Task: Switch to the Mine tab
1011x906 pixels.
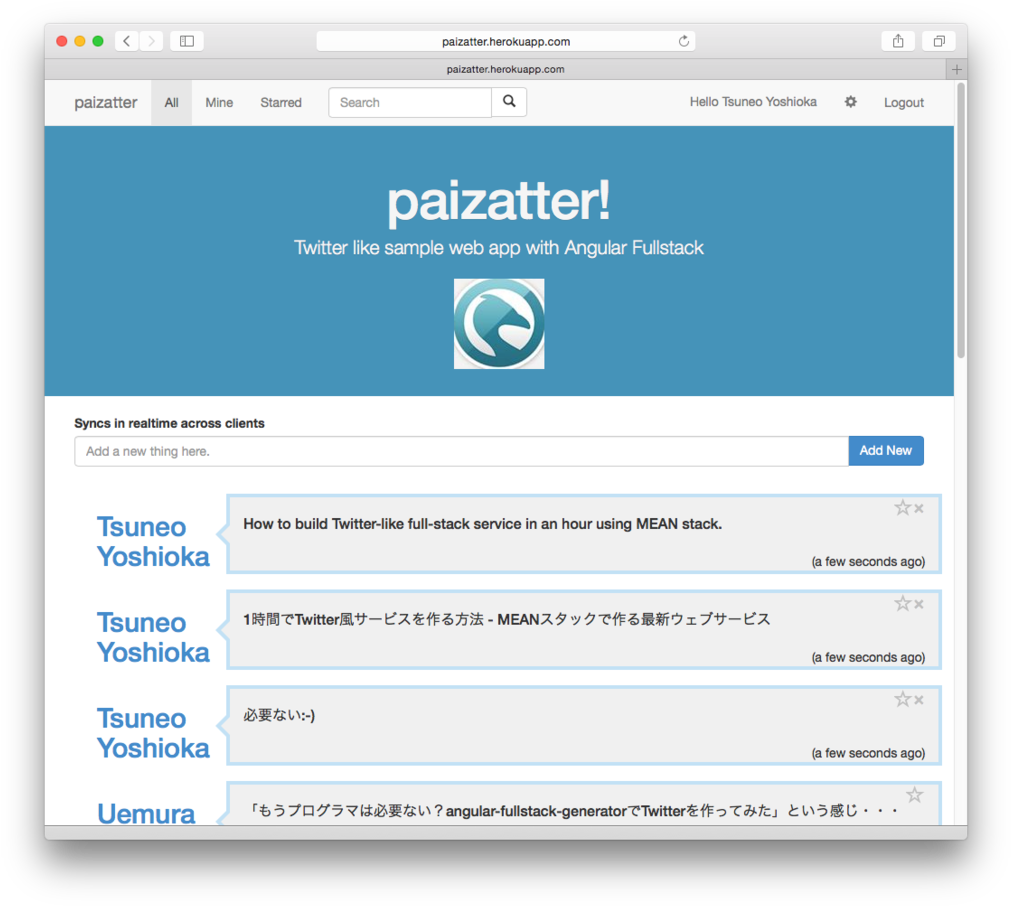Action: [219, 102]
